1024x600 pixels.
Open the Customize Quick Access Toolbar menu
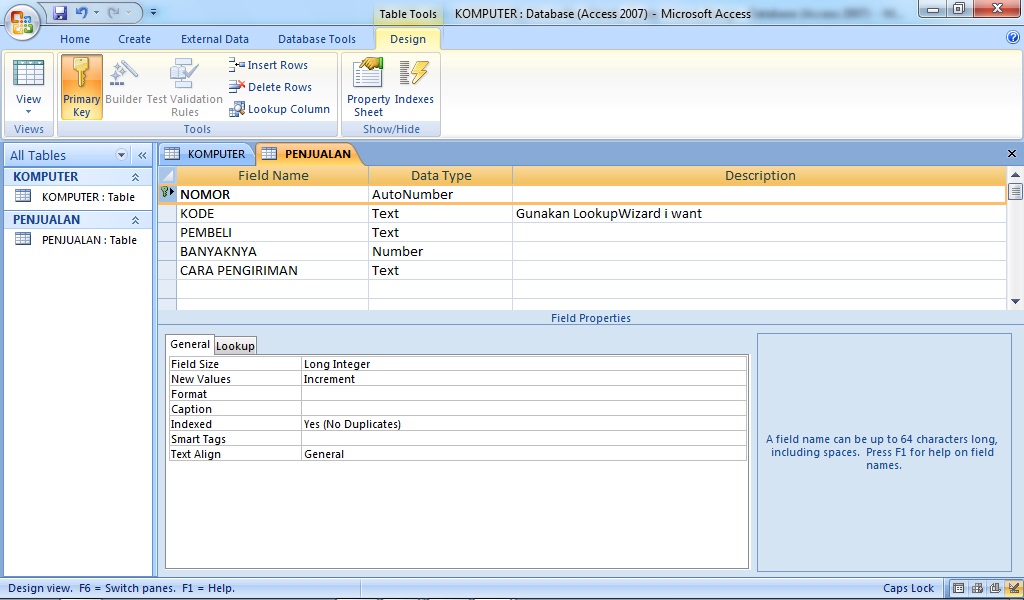pos(152,10)
